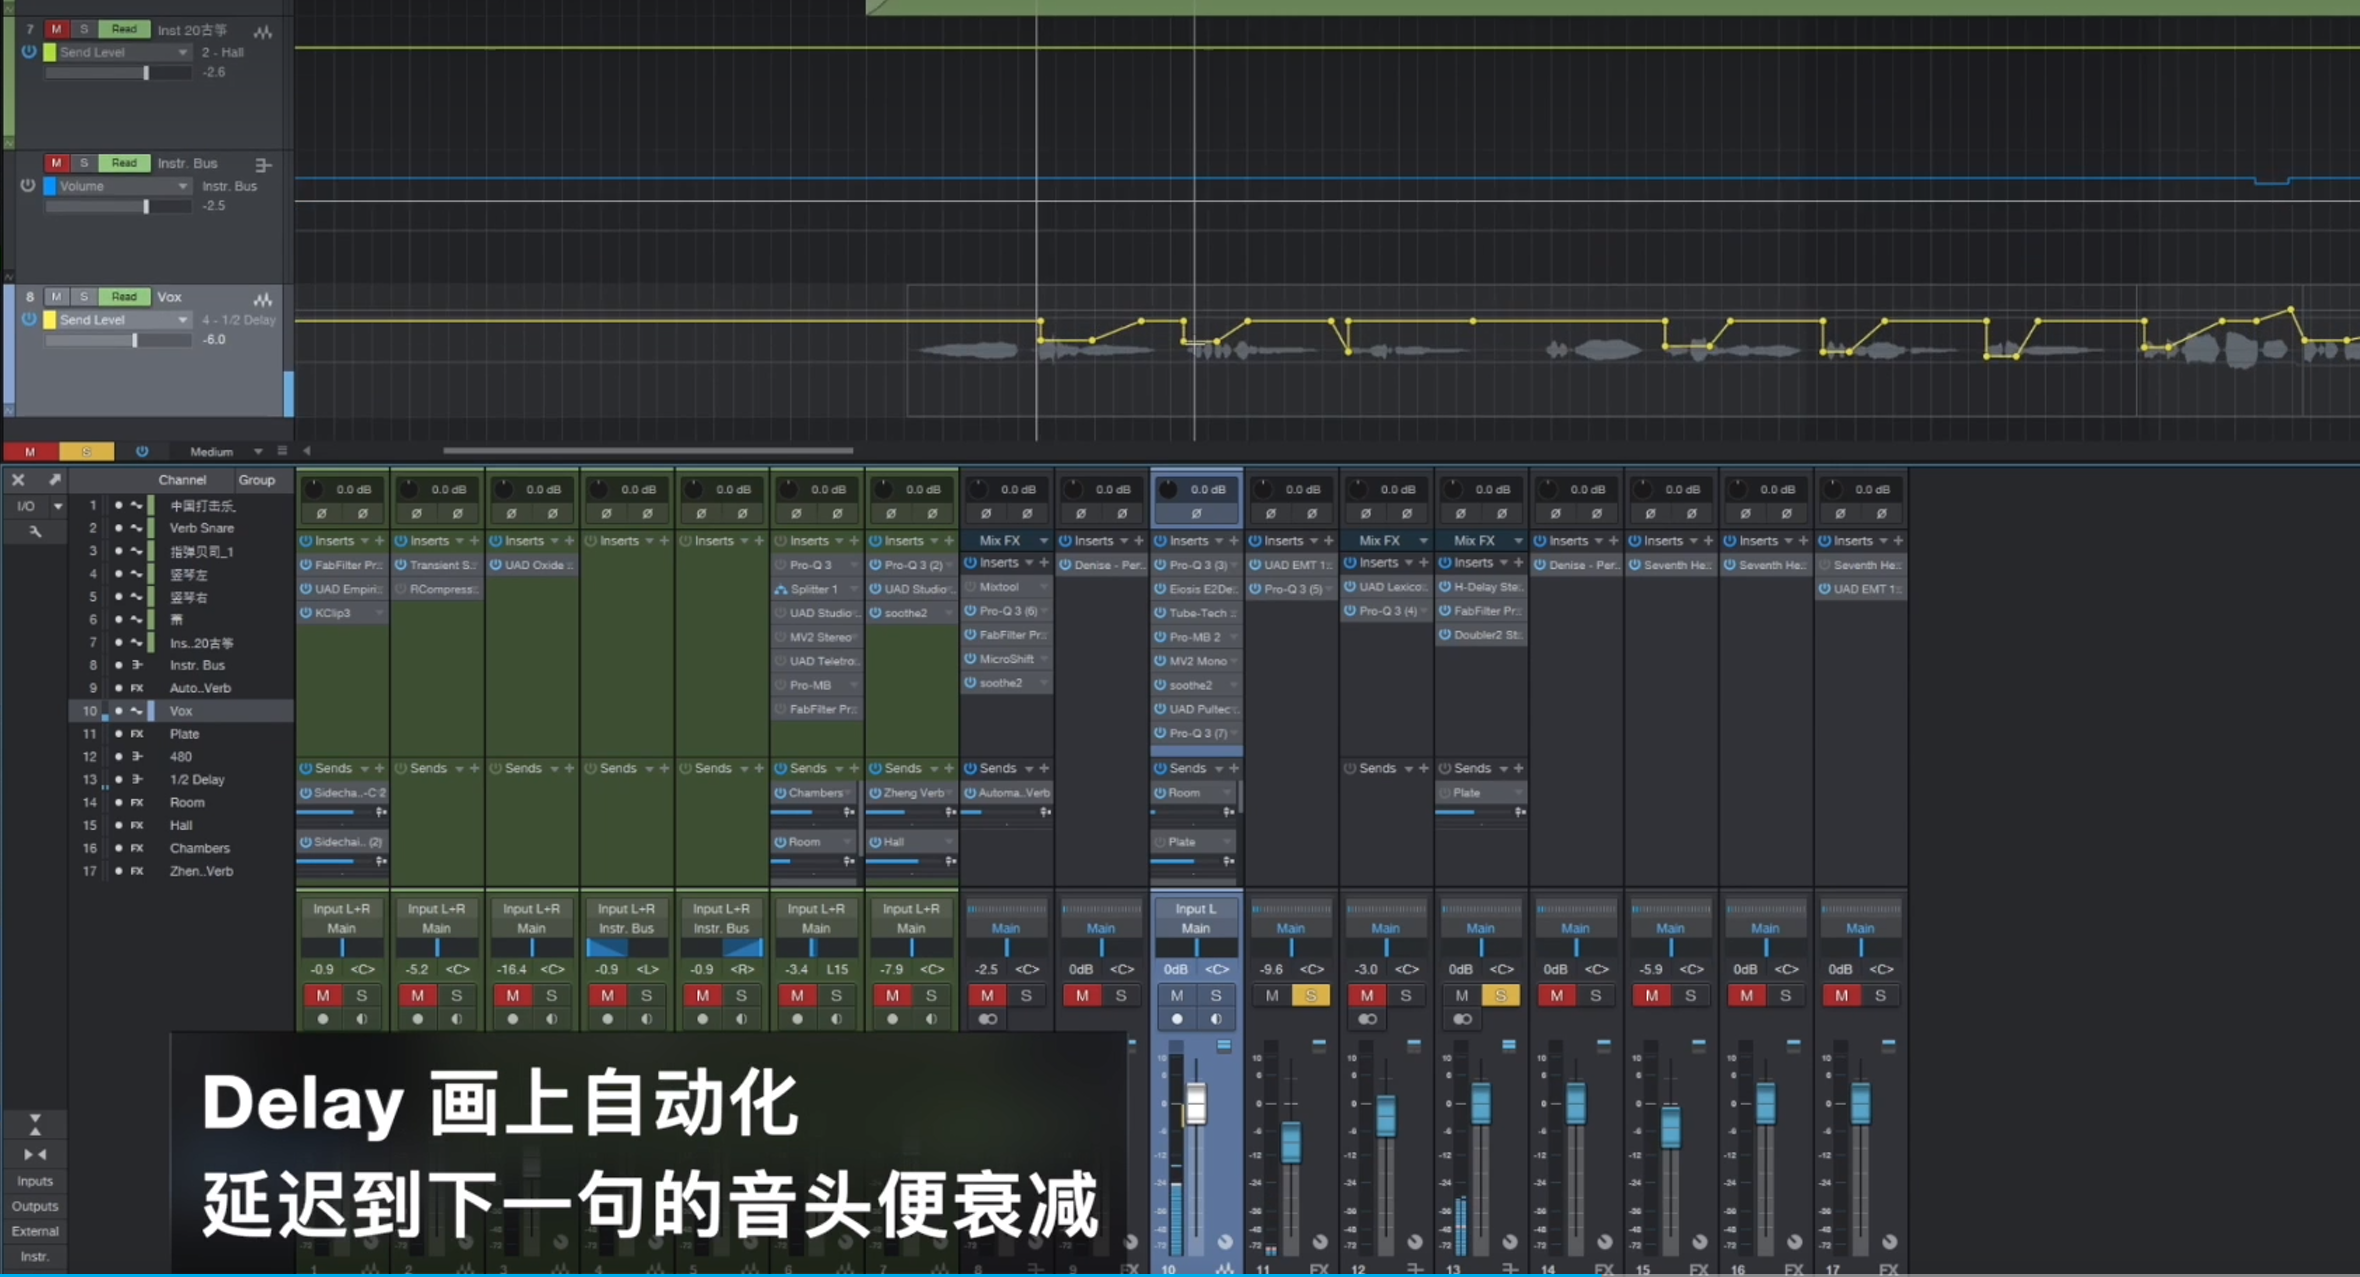Click the close X icon beside the Channel list header
This screenshot has width=2360, height=1277.
coord(18,480)
